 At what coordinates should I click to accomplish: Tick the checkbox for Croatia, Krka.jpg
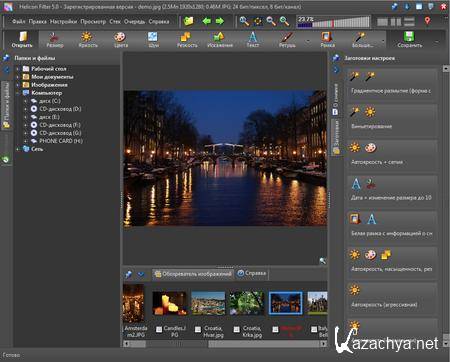tap(237, 330)
